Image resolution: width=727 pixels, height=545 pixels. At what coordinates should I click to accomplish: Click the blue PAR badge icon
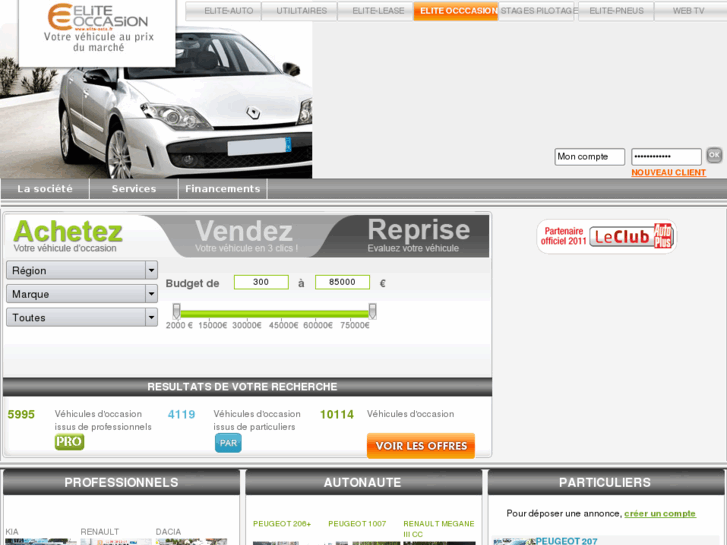(228, 443)
